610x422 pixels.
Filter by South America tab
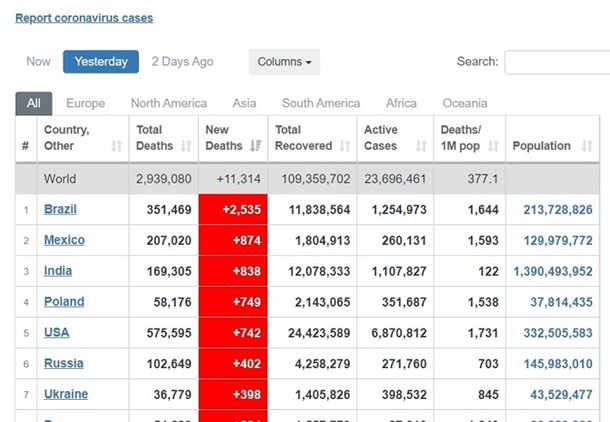(x=321, y=103)
